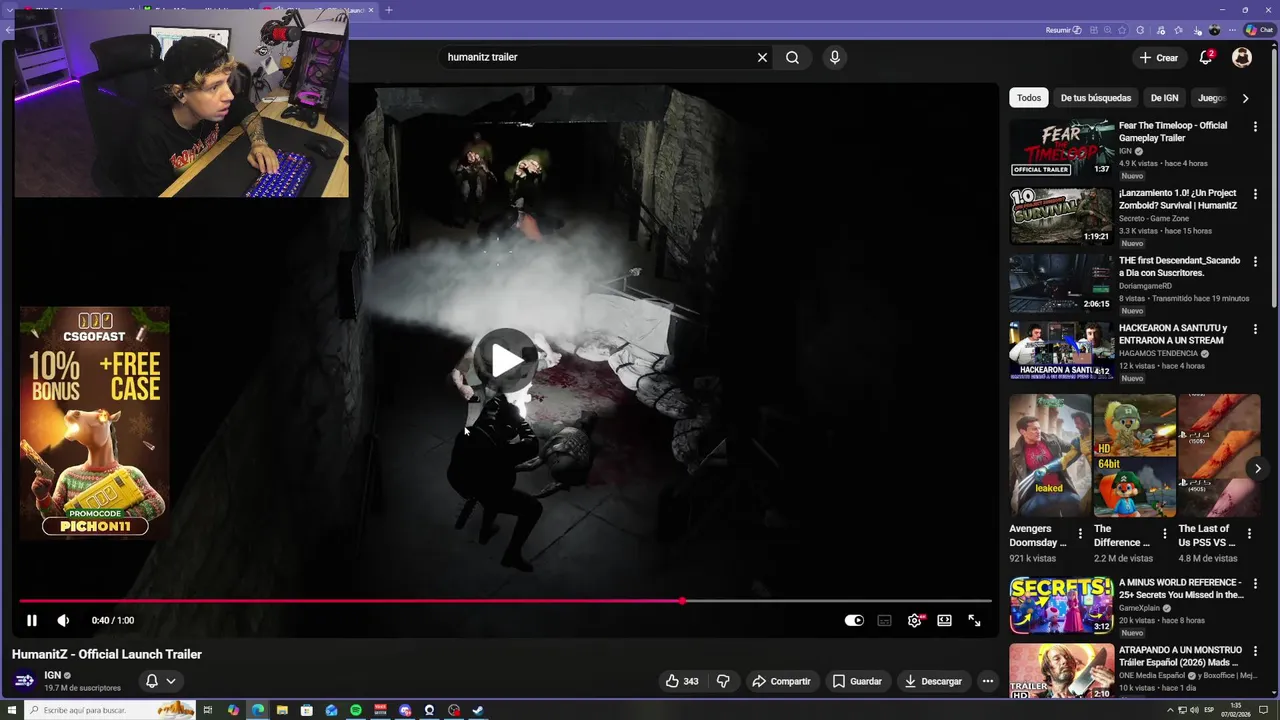Viewport: 1280px width, 720px height.
Task: Like the video with 343 likes
Action: click(682, 681)
